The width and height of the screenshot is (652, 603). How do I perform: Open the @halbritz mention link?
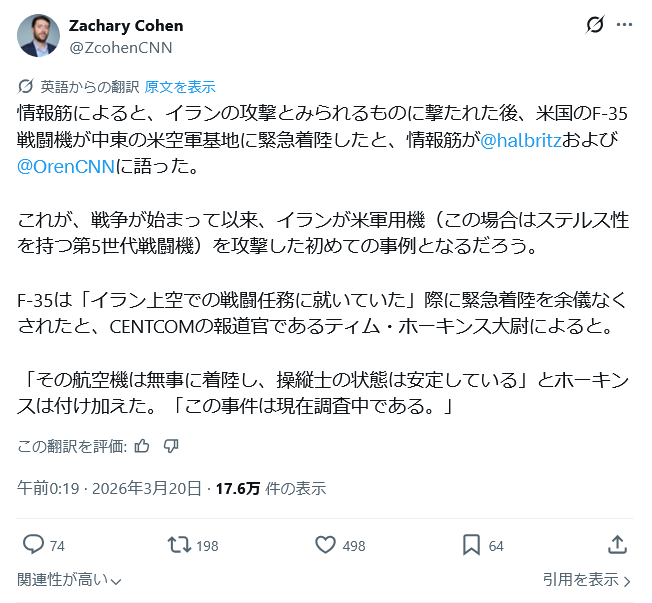[522, 141]
